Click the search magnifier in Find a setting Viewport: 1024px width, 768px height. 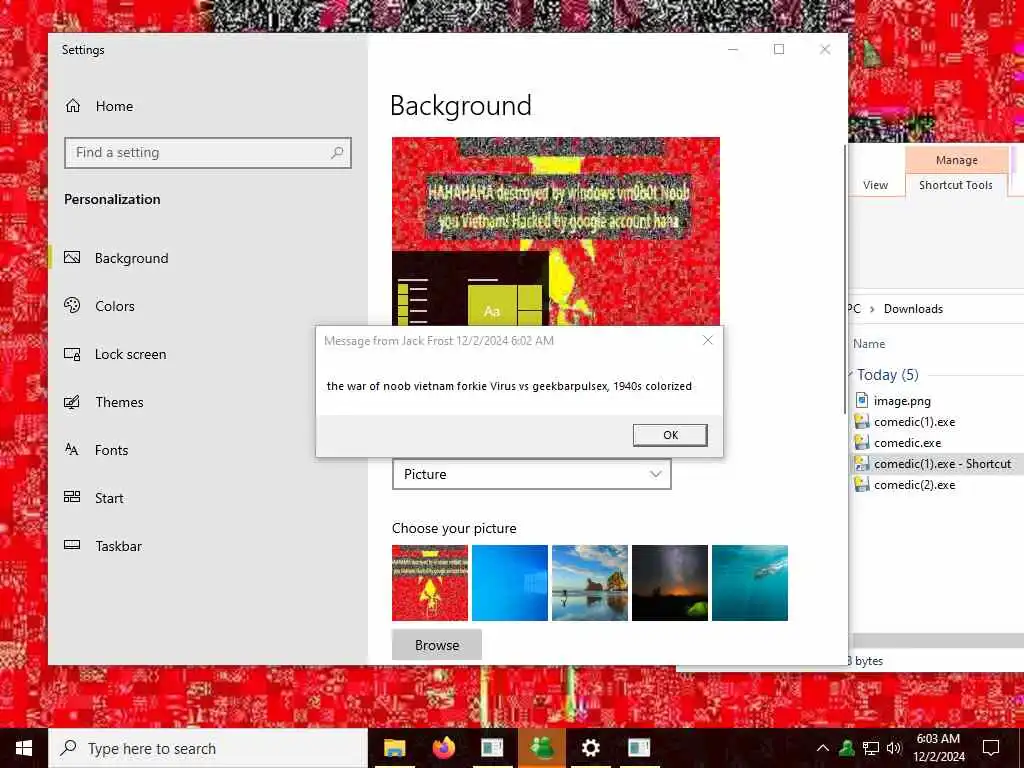click(337, 153)
